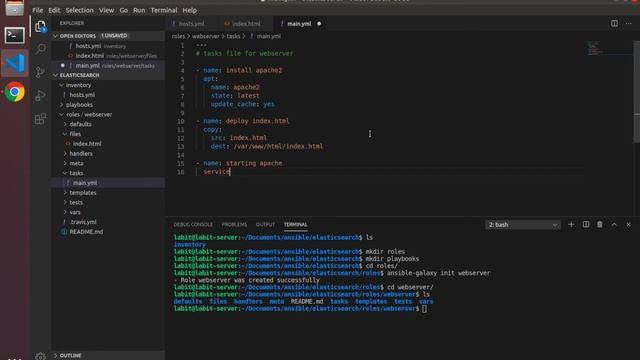The width and height of the screenshot is (640, 360).
Task: Open Google Chrome from the dock
Action: (x=15, y=92)
